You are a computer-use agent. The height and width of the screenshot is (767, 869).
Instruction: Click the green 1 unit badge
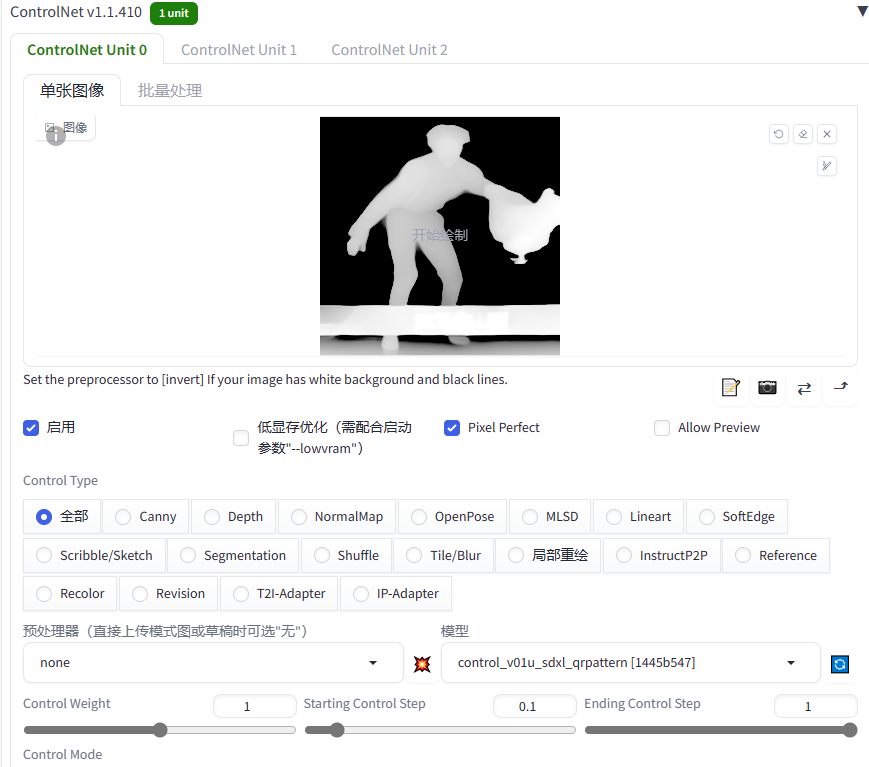(174, 13)
